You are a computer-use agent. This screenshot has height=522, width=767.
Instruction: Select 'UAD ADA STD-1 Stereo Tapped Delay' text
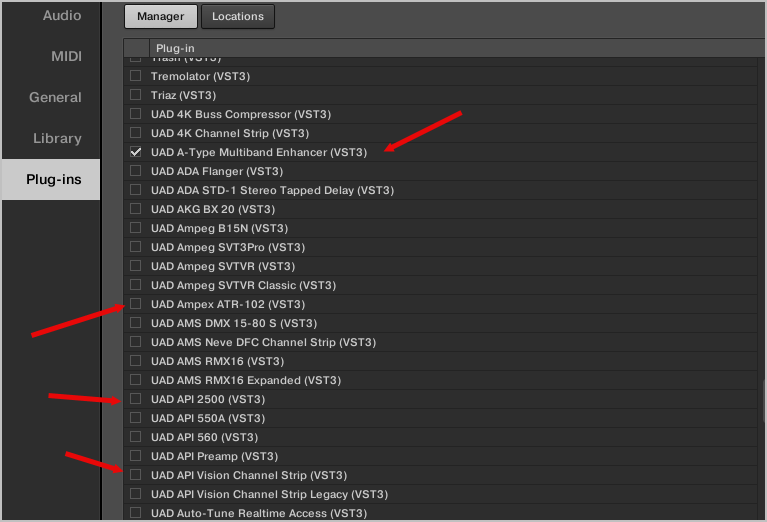[x=252, y=190]
